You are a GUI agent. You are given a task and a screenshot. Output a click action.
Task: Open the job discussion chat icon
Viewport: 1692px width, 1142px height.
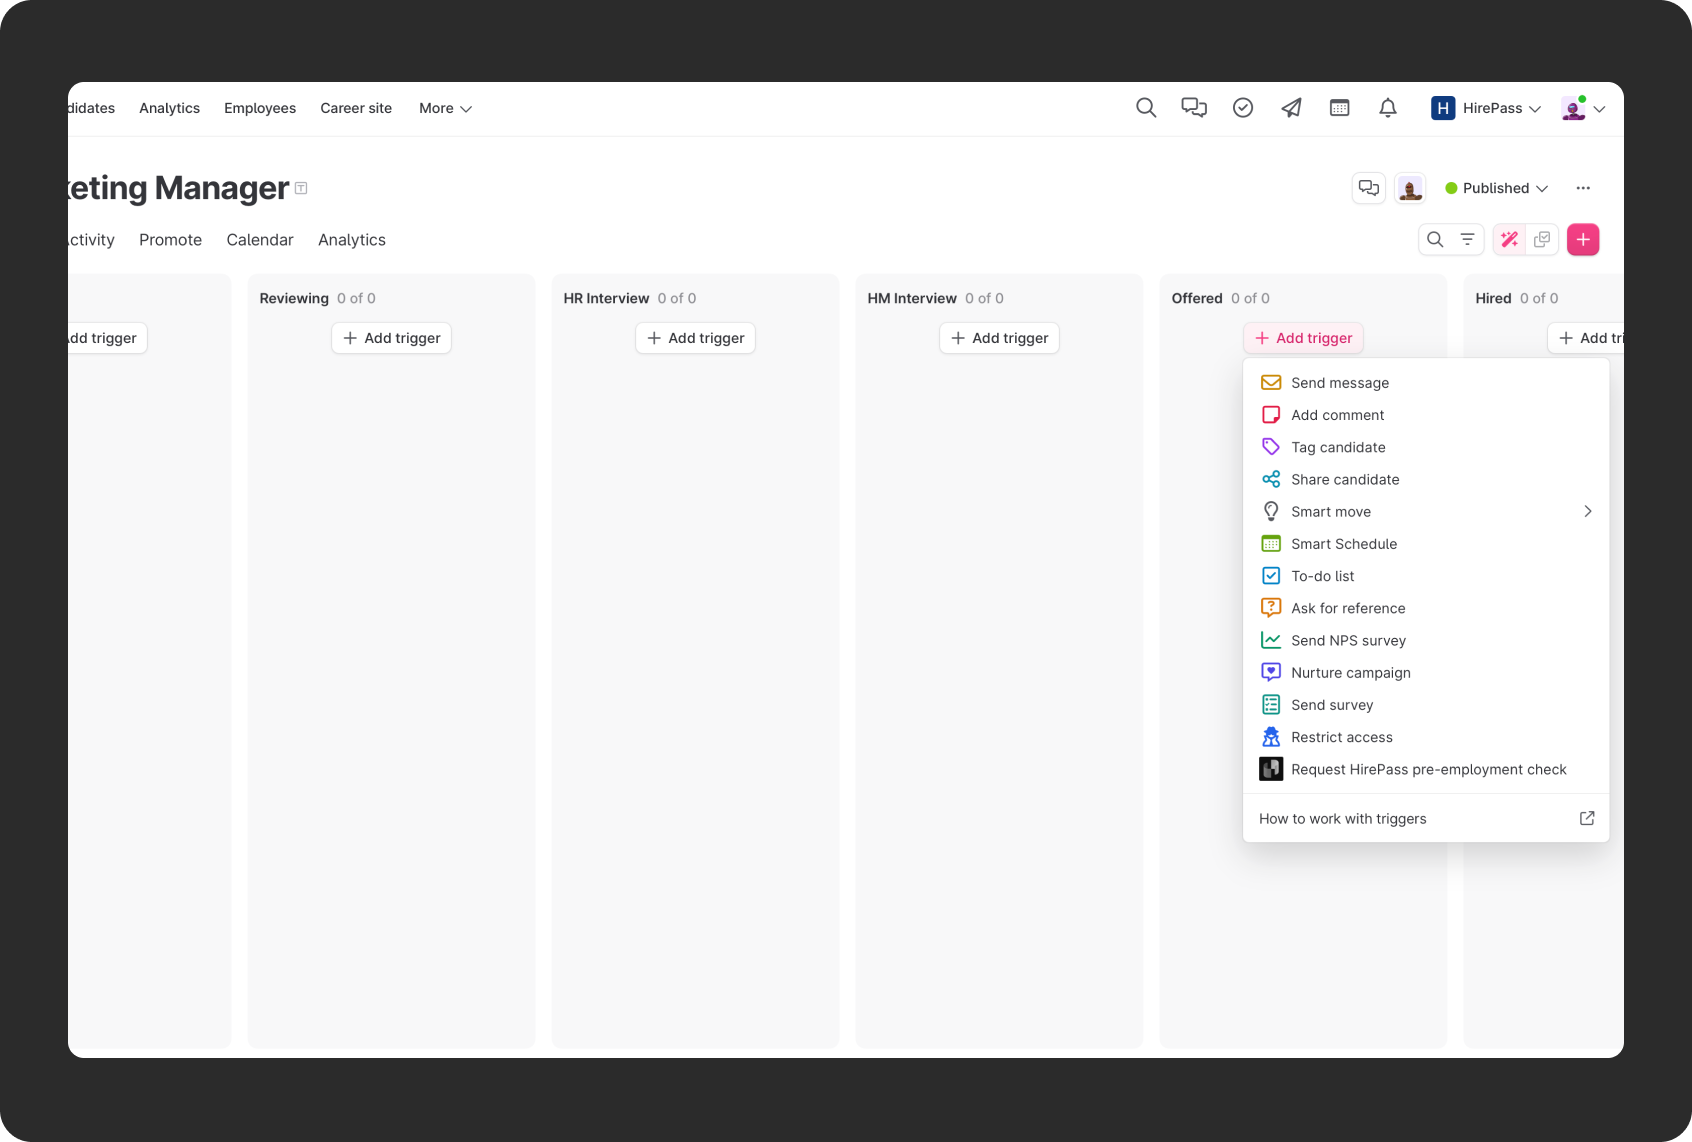[x=1369, y=188]
